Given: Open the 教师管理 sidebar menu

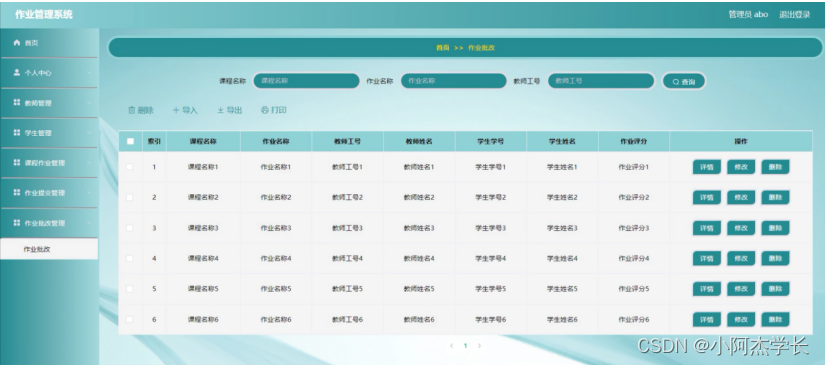Looking at the screenshot, I should point(49,103).
